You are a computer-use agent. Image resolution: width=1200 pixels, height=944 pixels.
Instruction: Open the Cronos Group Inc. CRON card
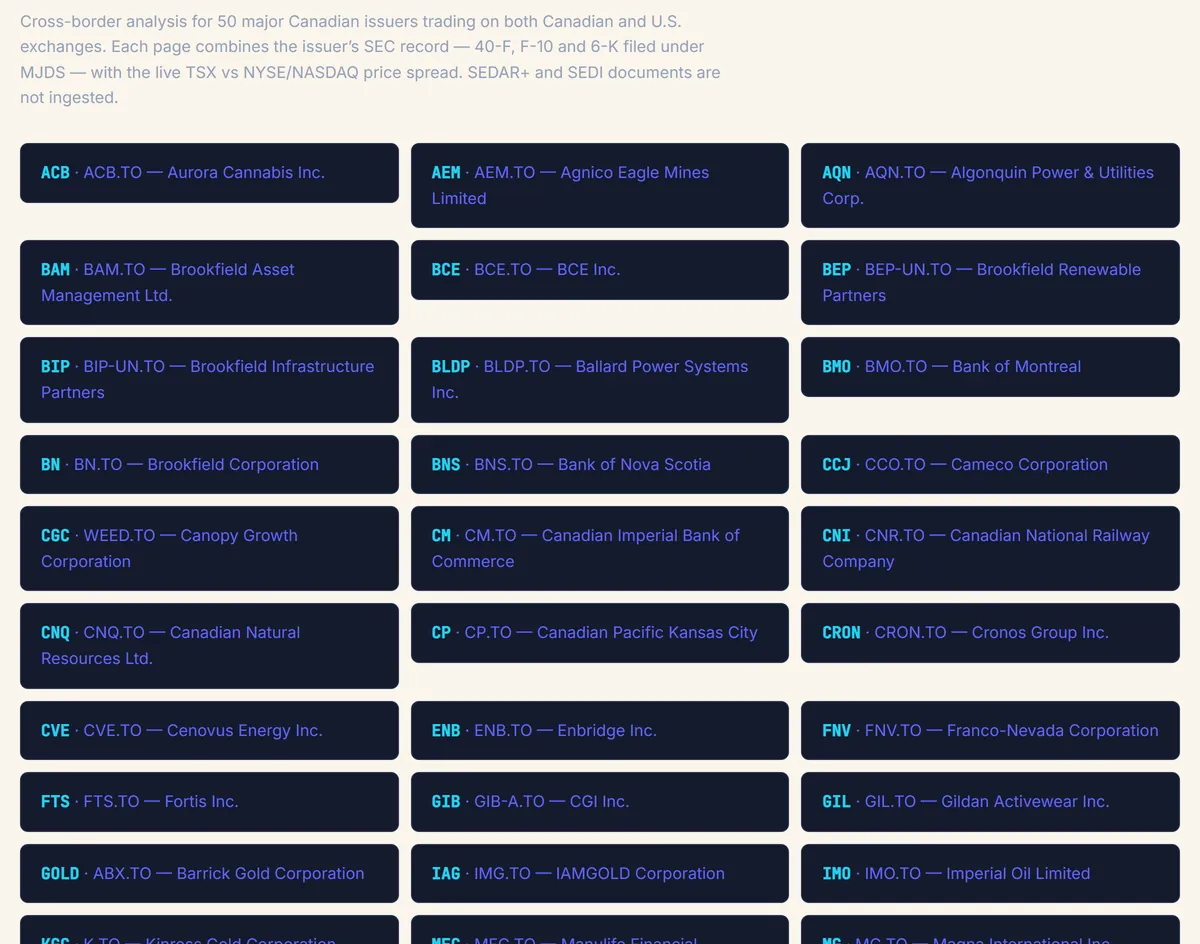pyautogui.click(x=990, y=633)
